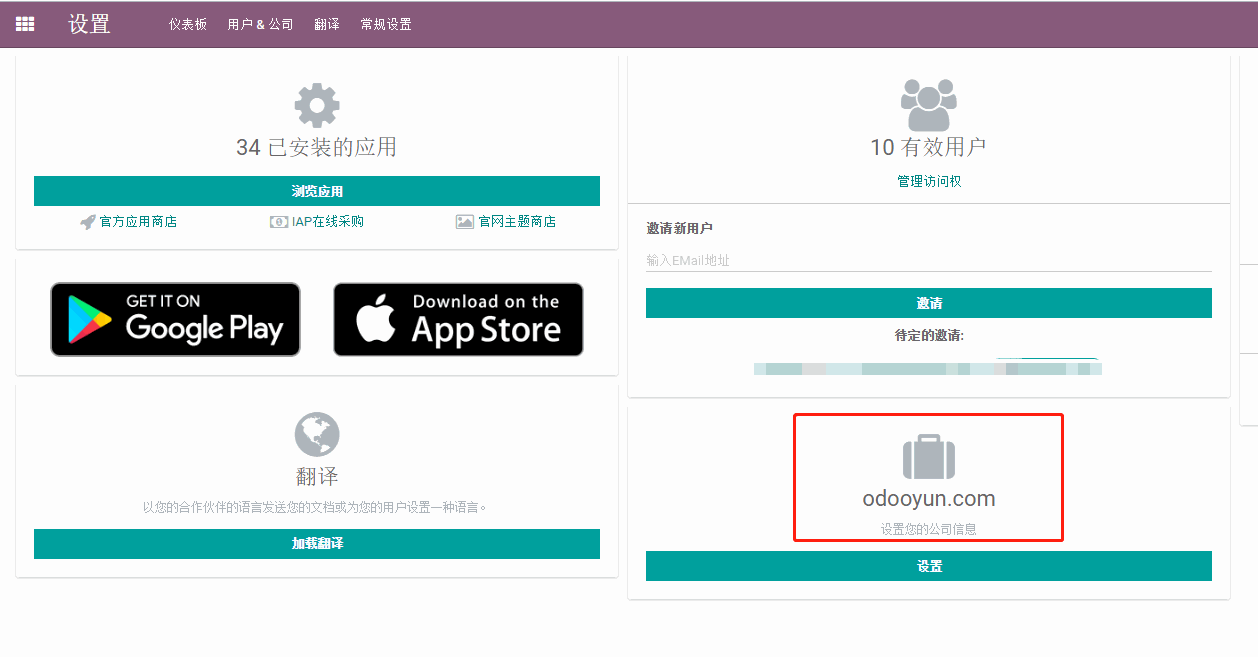Open the 翻译 menu in top bar
The width and height of the screenshot is (1258, 657).
click(327, 24)
